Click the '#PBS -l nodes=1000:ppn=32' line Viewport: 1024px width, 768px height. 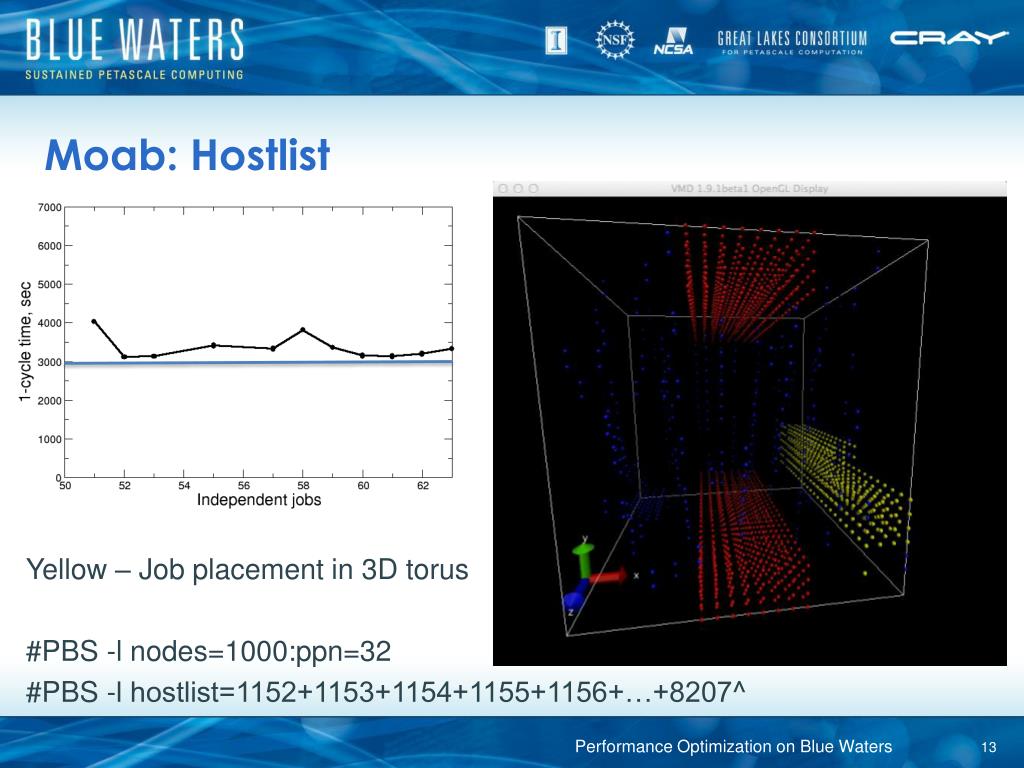click(x=208, y=651)
